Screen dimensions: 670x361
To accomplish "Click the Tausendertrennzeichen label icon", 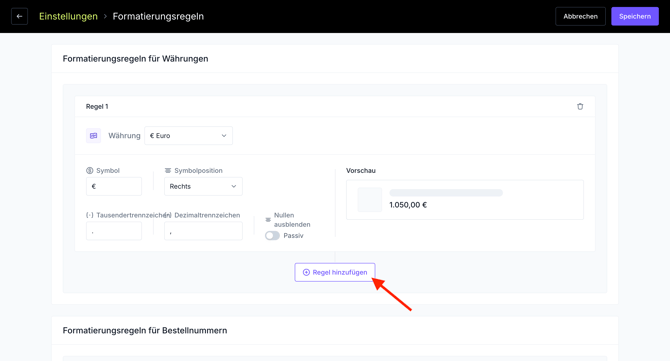I will click(90, 215).
